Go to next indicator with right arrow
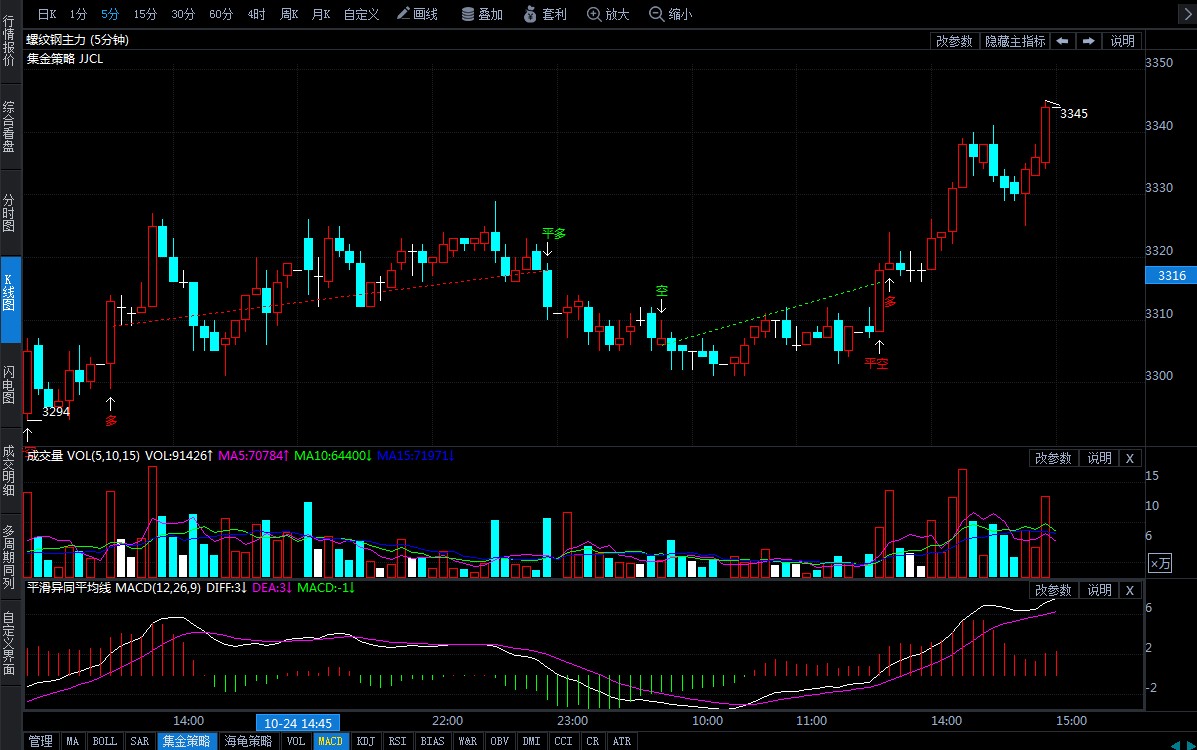 pos(1089,41)
